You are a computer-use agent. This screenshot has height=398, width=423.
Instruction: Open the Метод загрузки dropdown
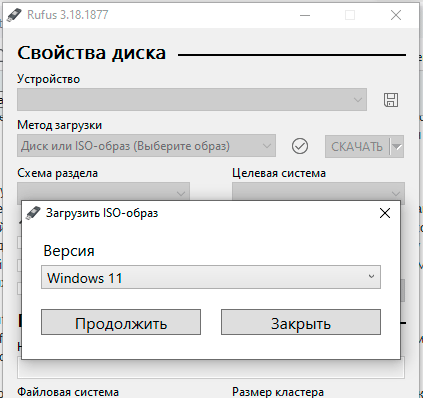[x=146, y=146]
